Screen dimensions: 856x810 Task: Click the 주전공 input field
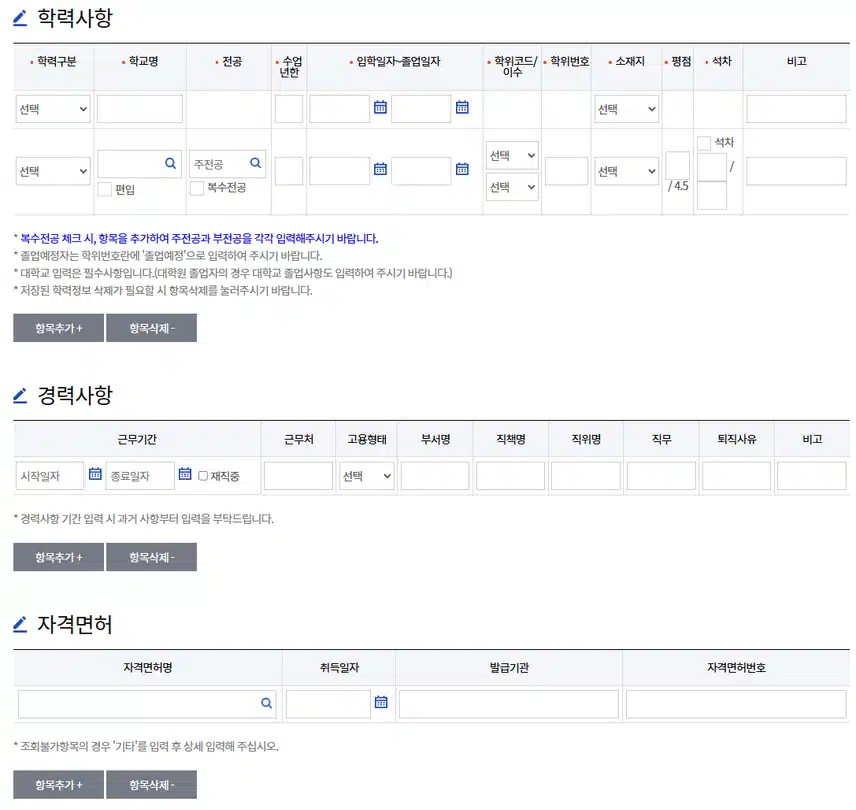pyautogui.click(x=227, y=164)
